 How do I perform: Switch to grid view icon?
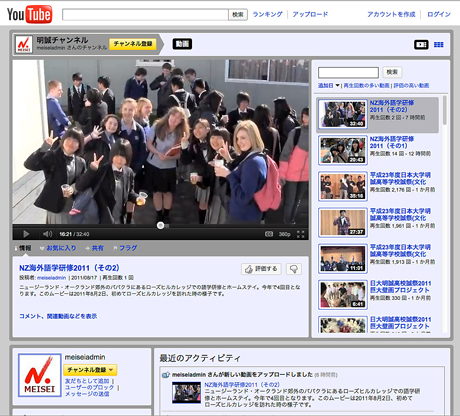click(439, 44)
